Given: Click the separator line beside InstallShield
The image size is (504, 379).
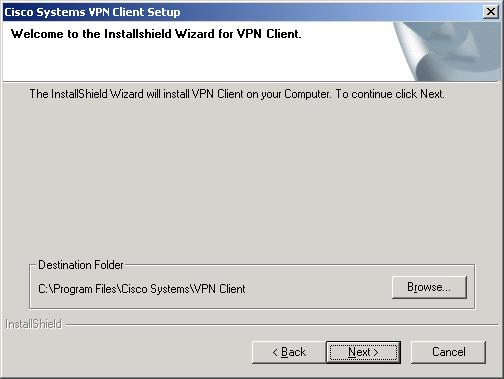Looking at the screenshot, I should point(283,324).
